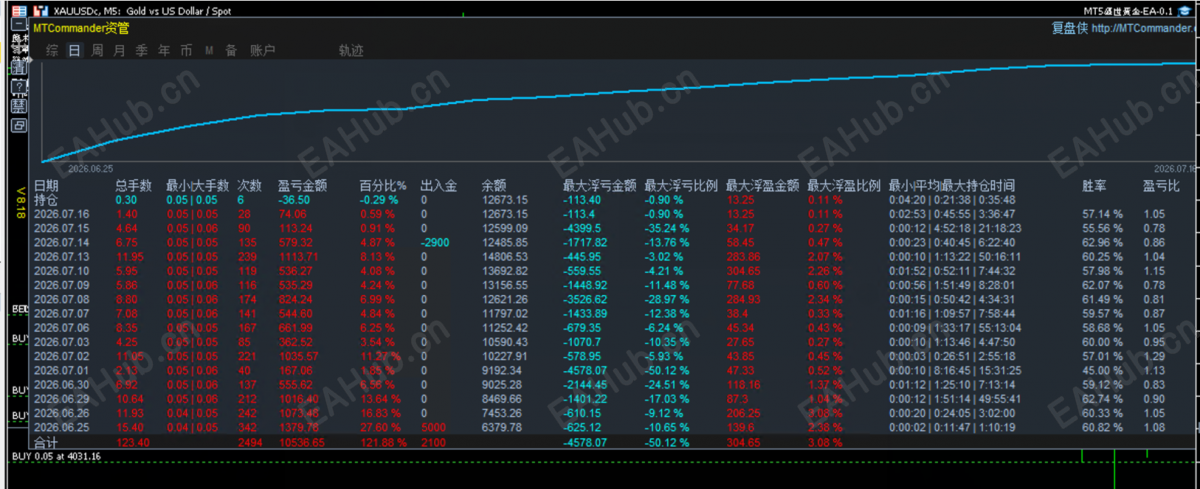Click the -2900 withdrawal value
The width and height of the screenshot is (1200, 489).
coord(435,242)
